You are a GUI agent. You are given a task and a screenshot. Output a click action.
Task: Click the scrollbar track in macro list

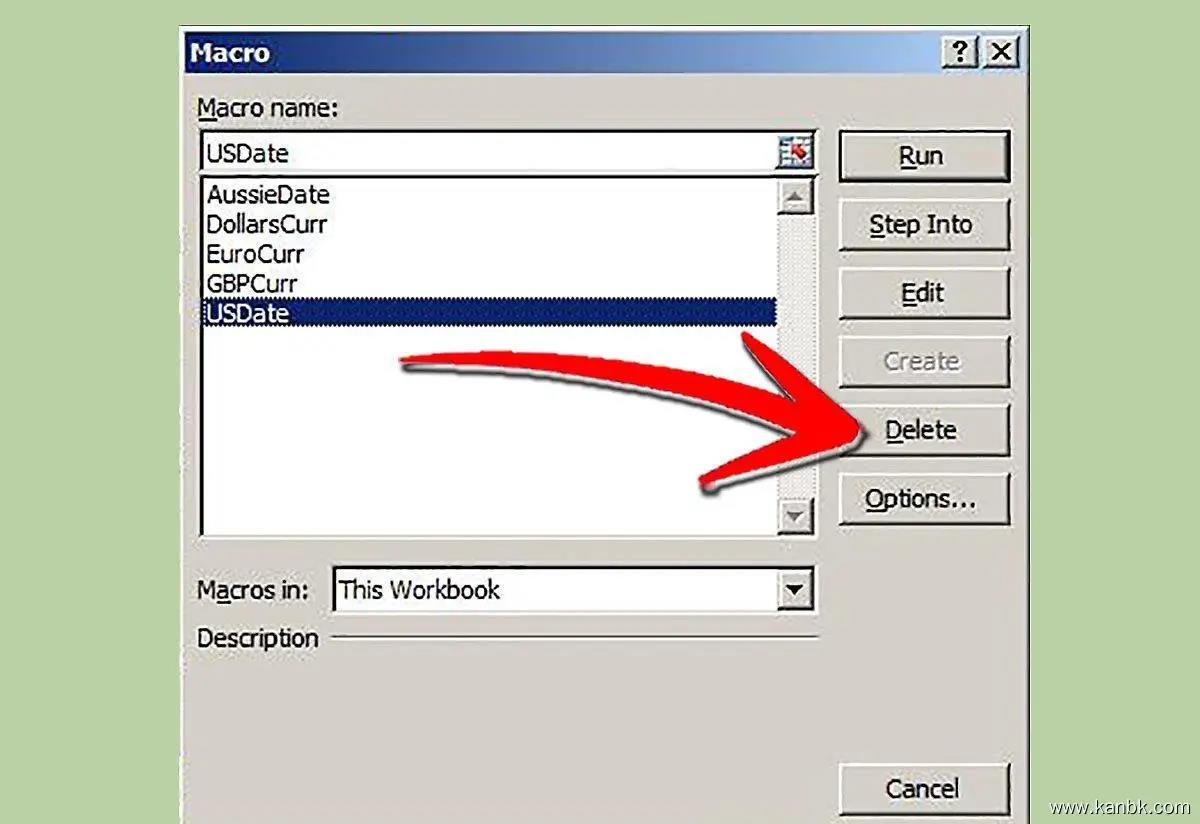pyautogui.click(x=796, y=357)
